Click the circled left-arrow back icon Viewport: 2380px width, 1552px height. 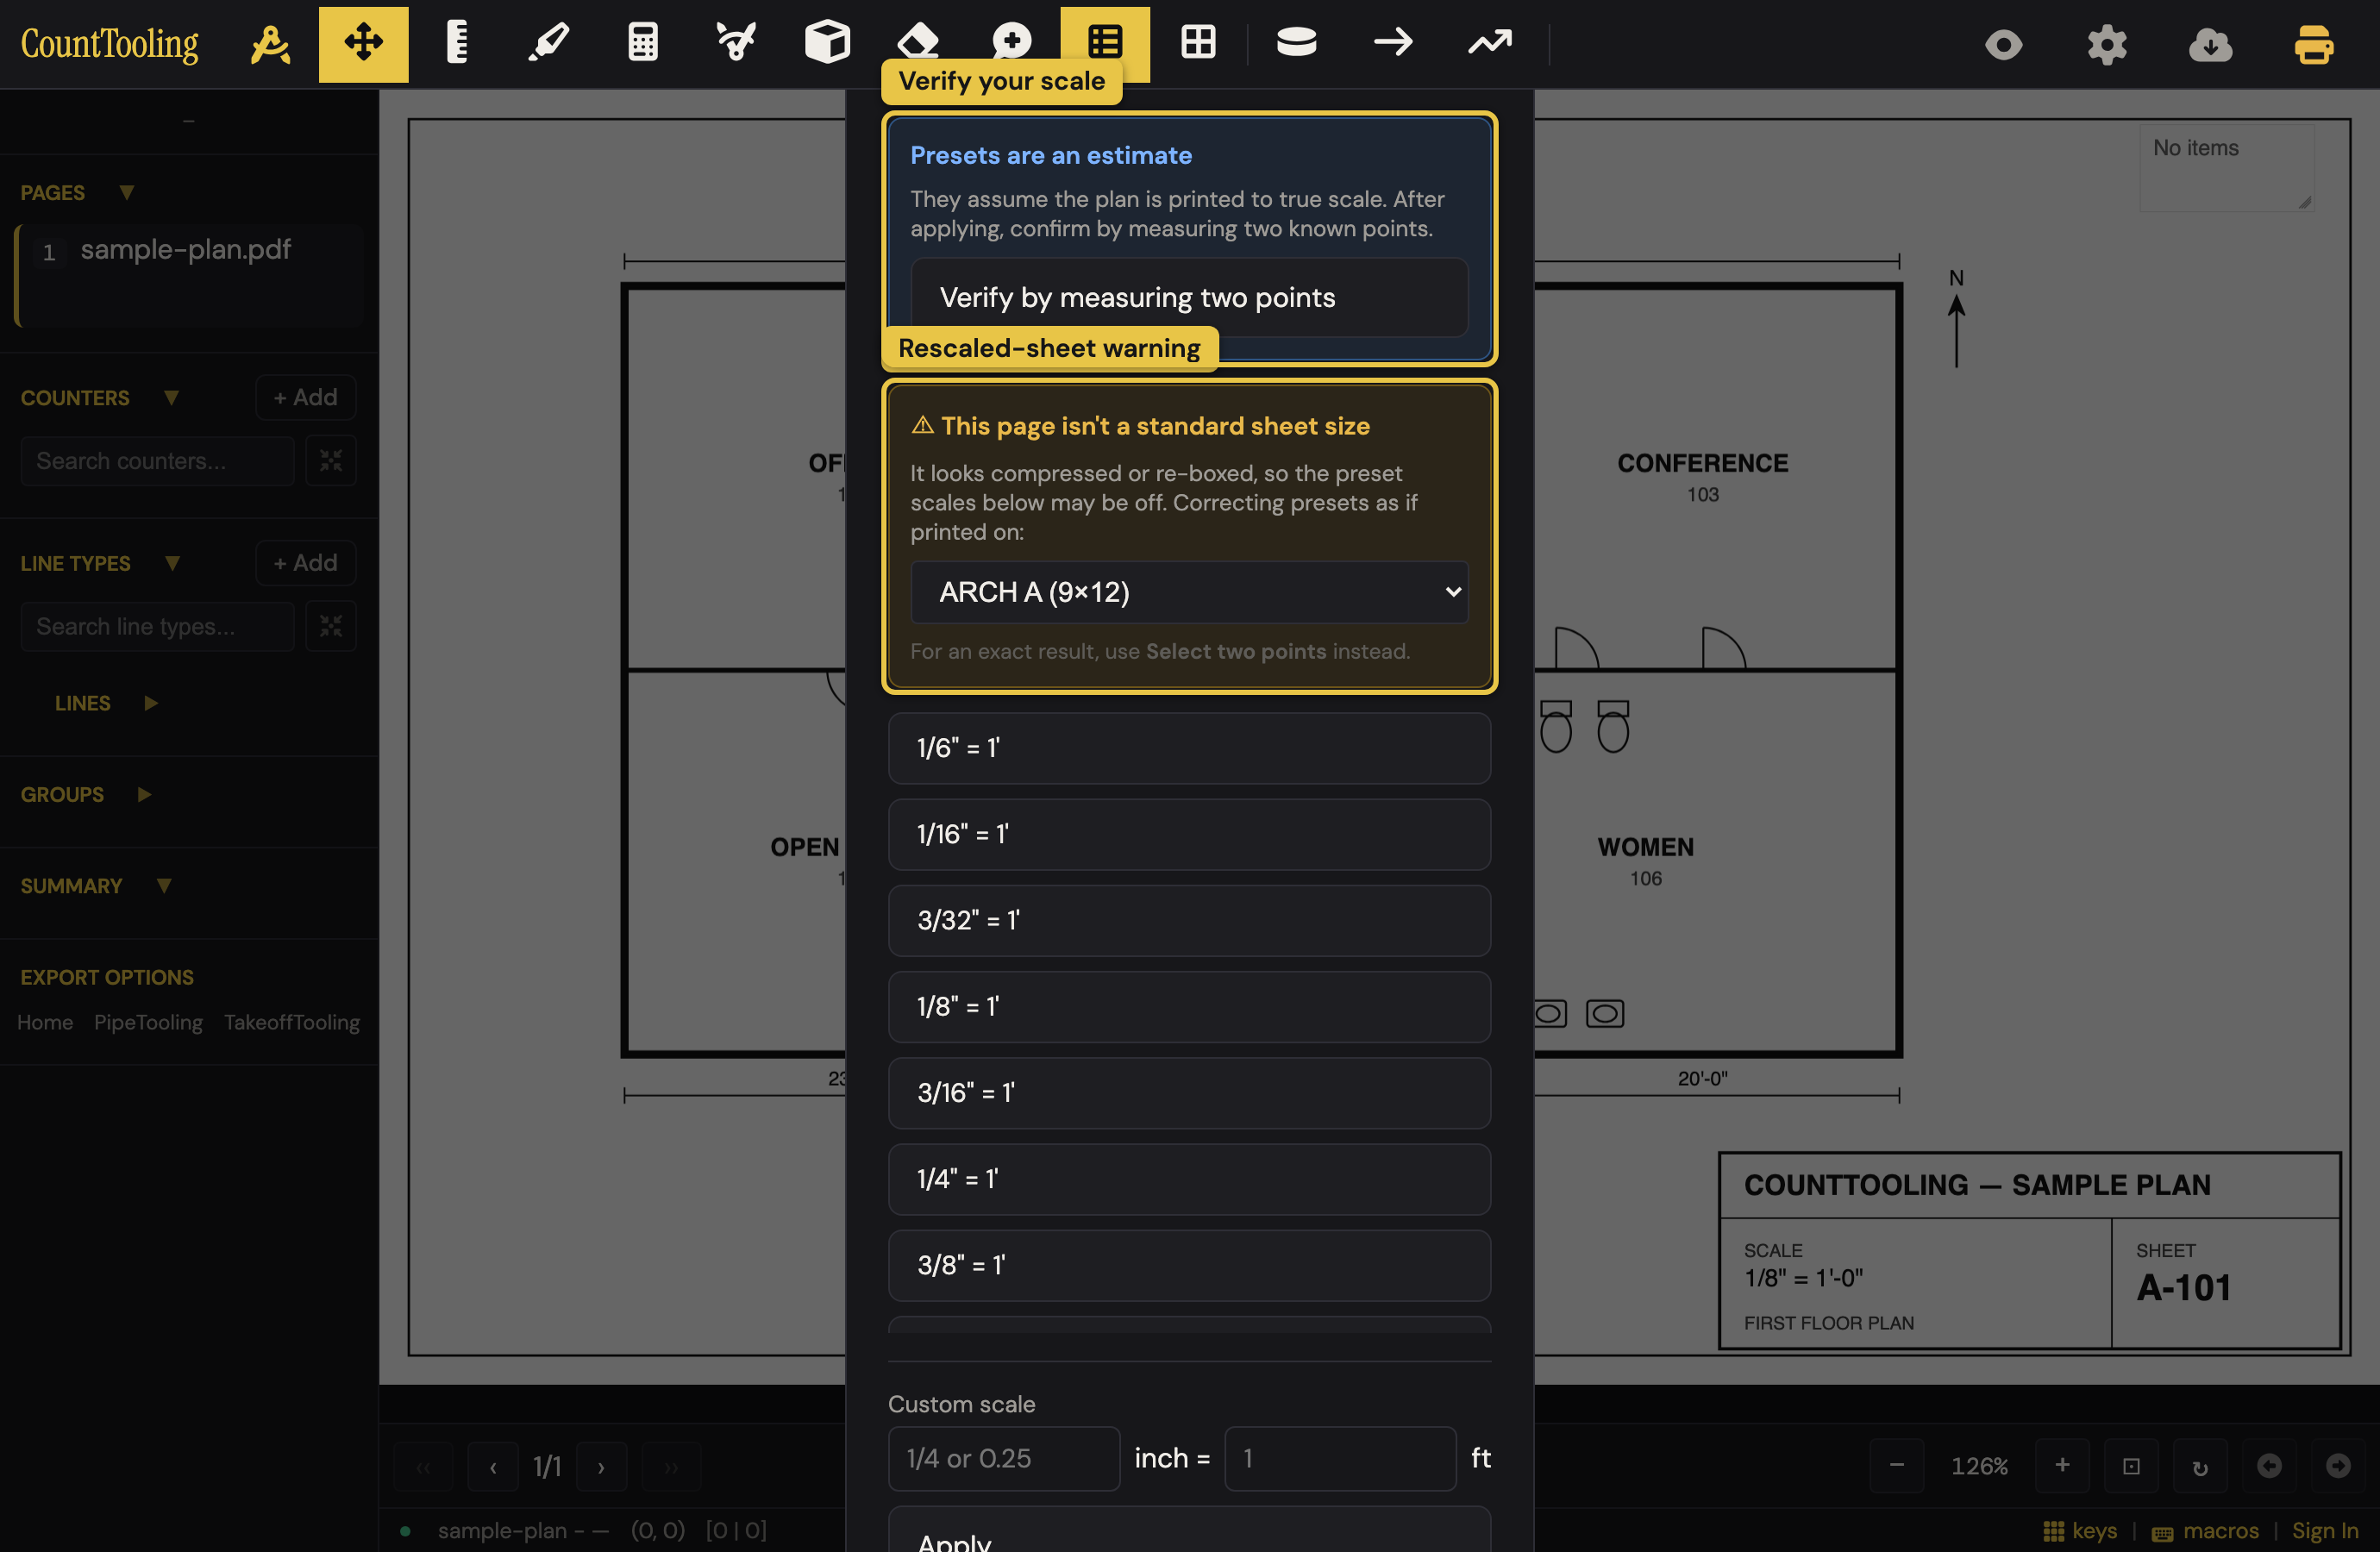click(x=2269, y=1466)
